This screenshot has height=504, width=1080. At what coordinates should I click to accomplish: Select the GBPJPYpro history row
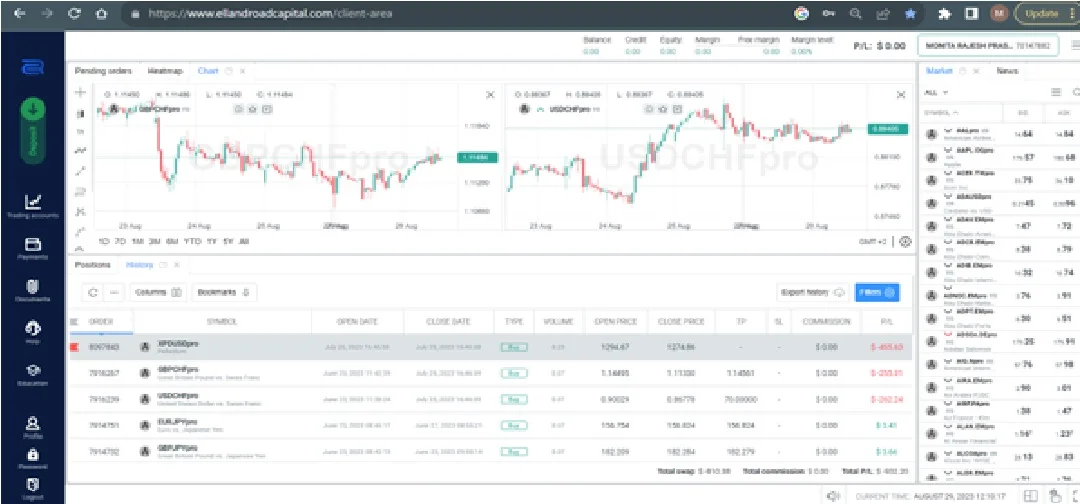tap(490, 452)
